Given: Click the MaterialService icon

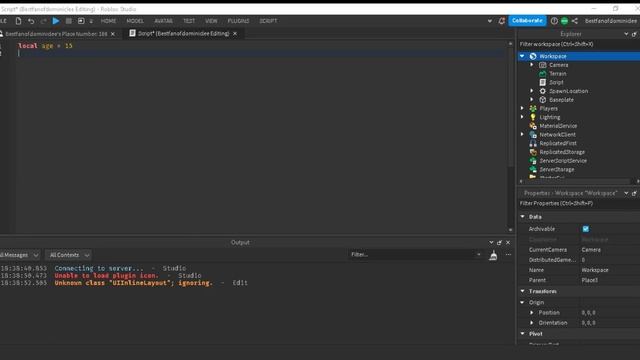Looking at the screenshot, I should coord(533,126).
